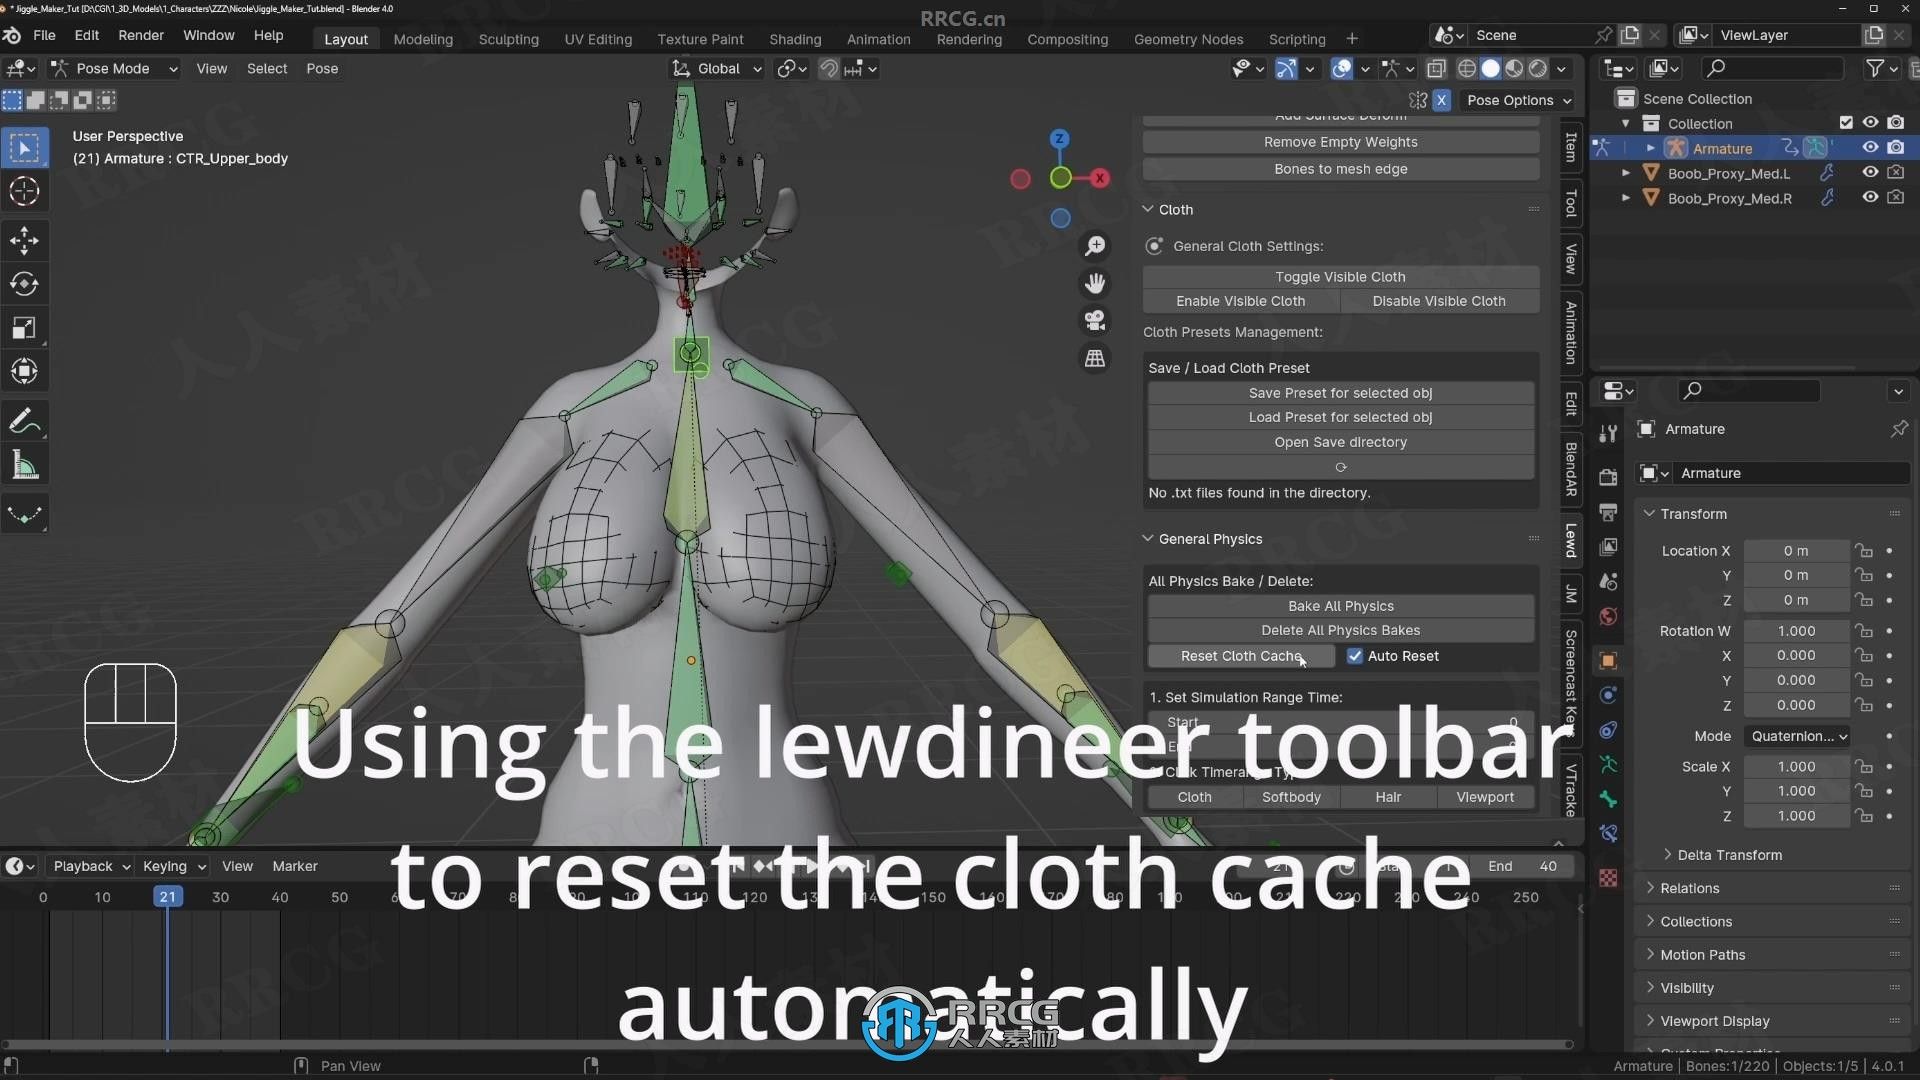Select the Cursor tool in left toolbar
Screen dimensions: 1920x1080
(x=24, y=191)
